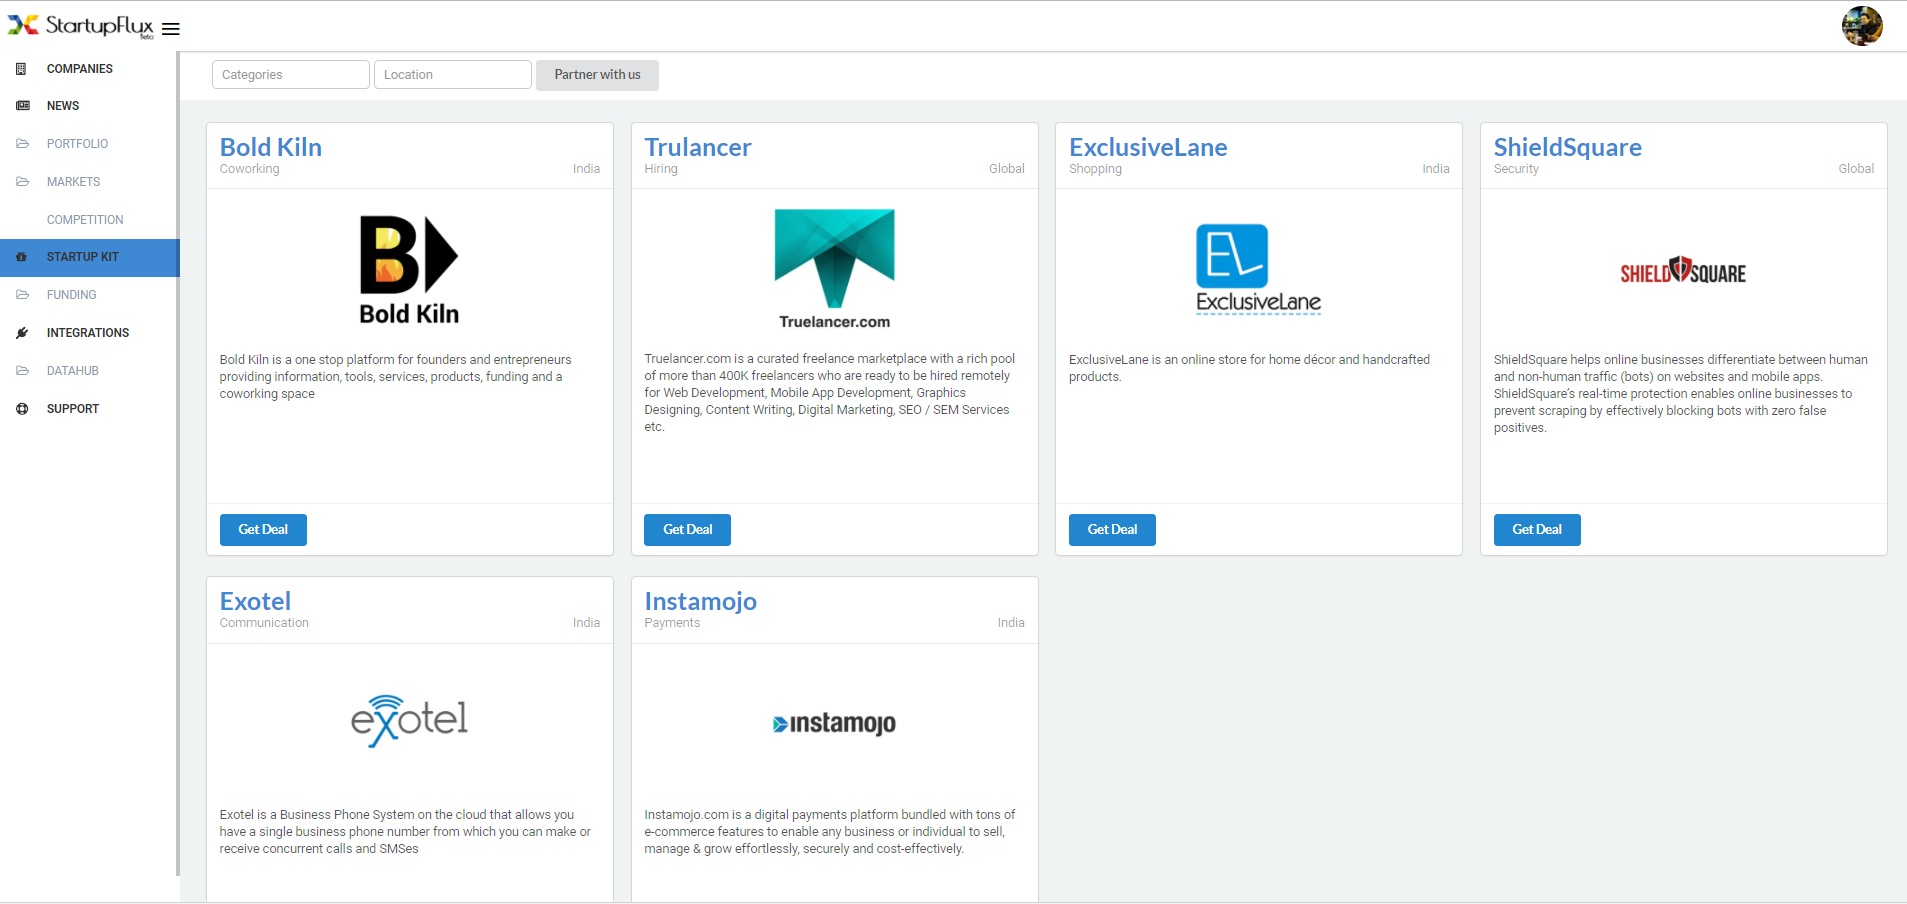Click the Communication category label
This screenshot has height=904, width=1907.
264,623
